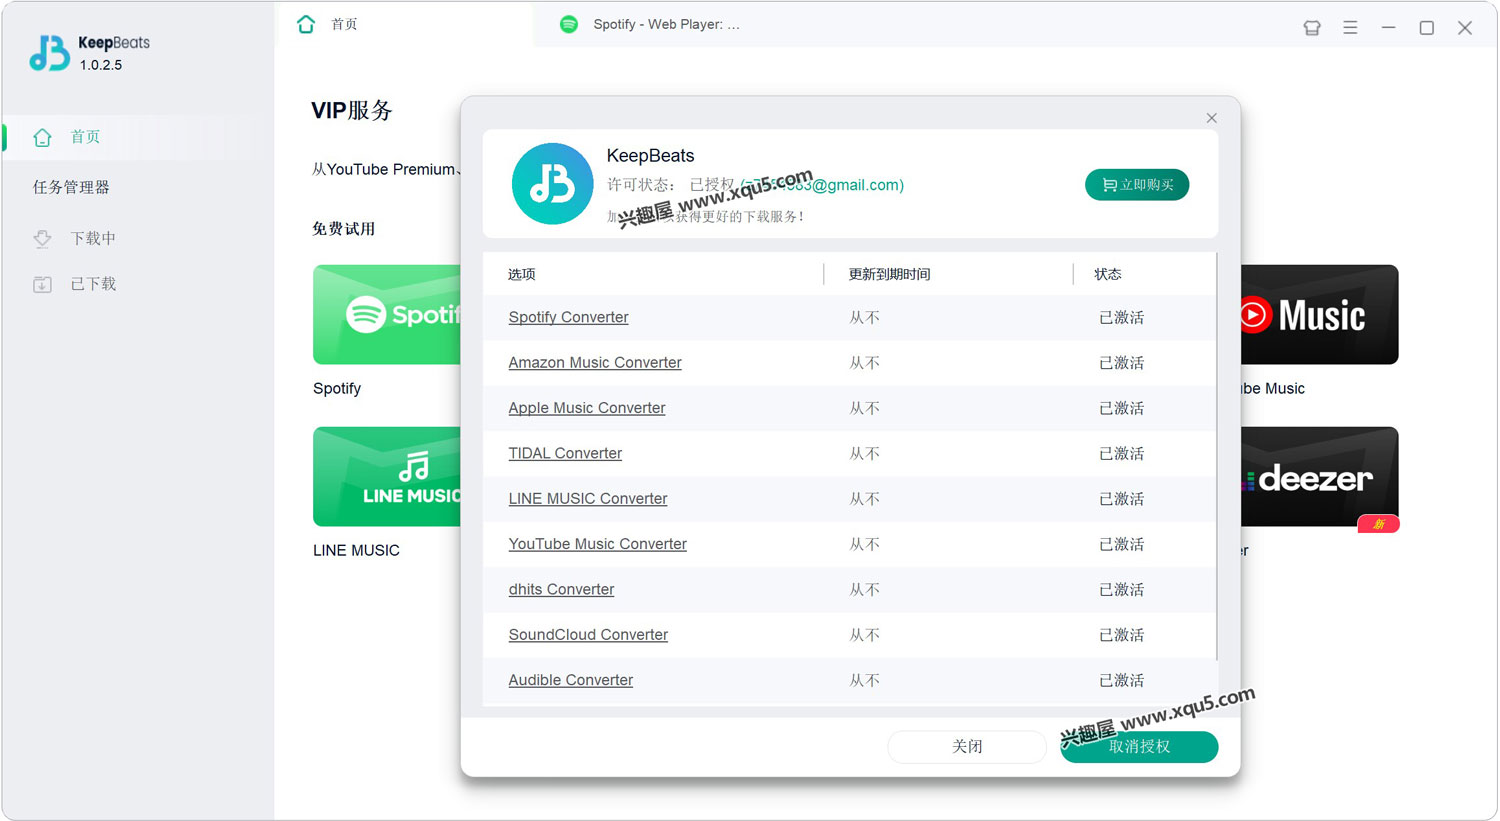Screen dimensions: 1500x821
Task: Open the skin/theme shirt icon
Action: [x=1312, y=28]
